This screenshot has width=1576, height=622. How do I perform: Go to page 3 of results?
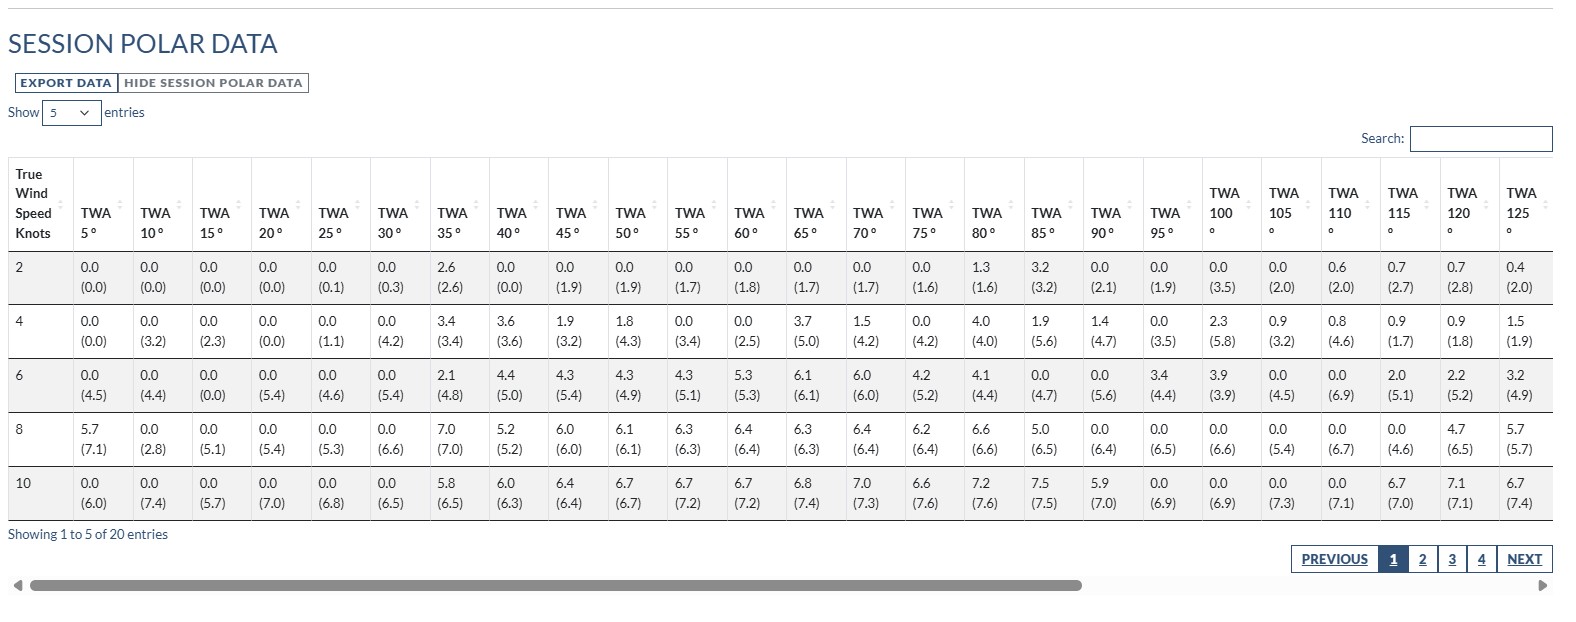click(x=1452, y=559)
